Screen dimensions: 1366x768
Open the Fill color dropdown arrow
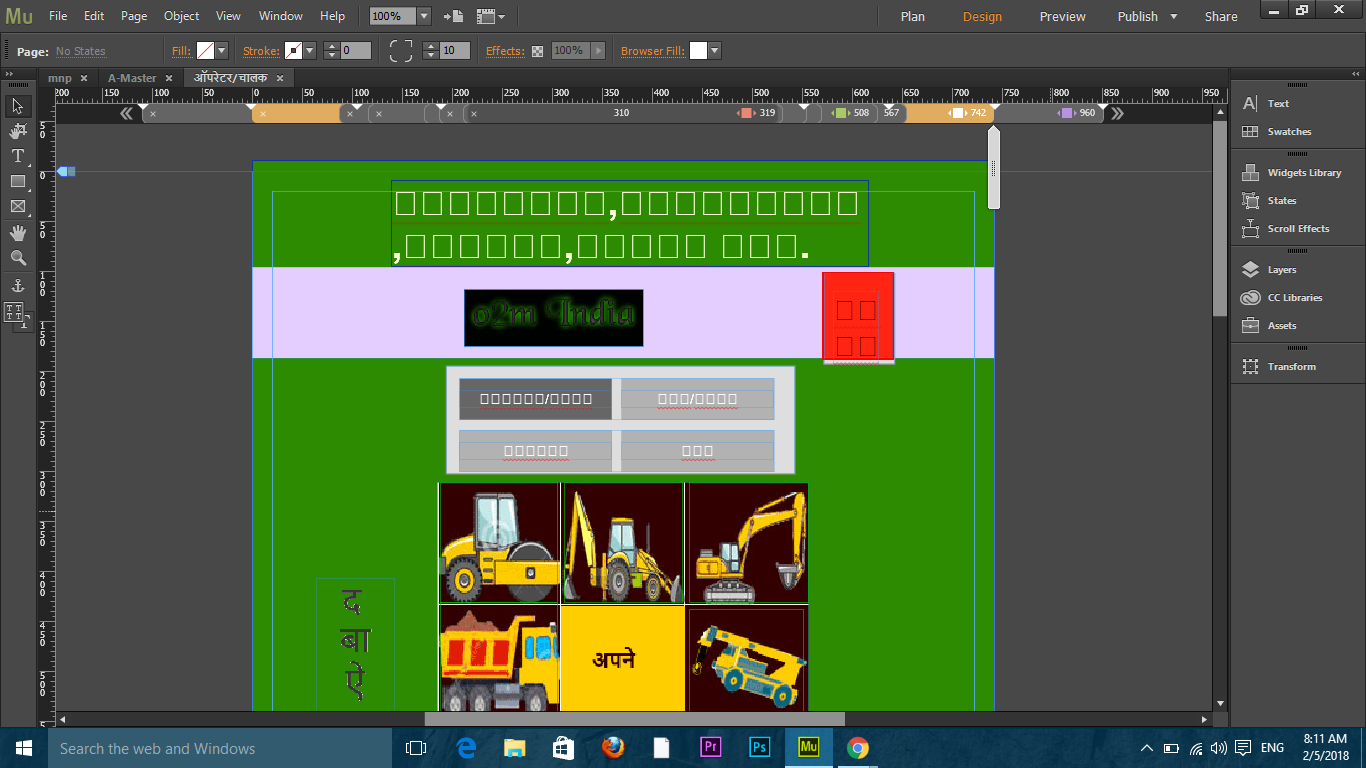point(222,50)
